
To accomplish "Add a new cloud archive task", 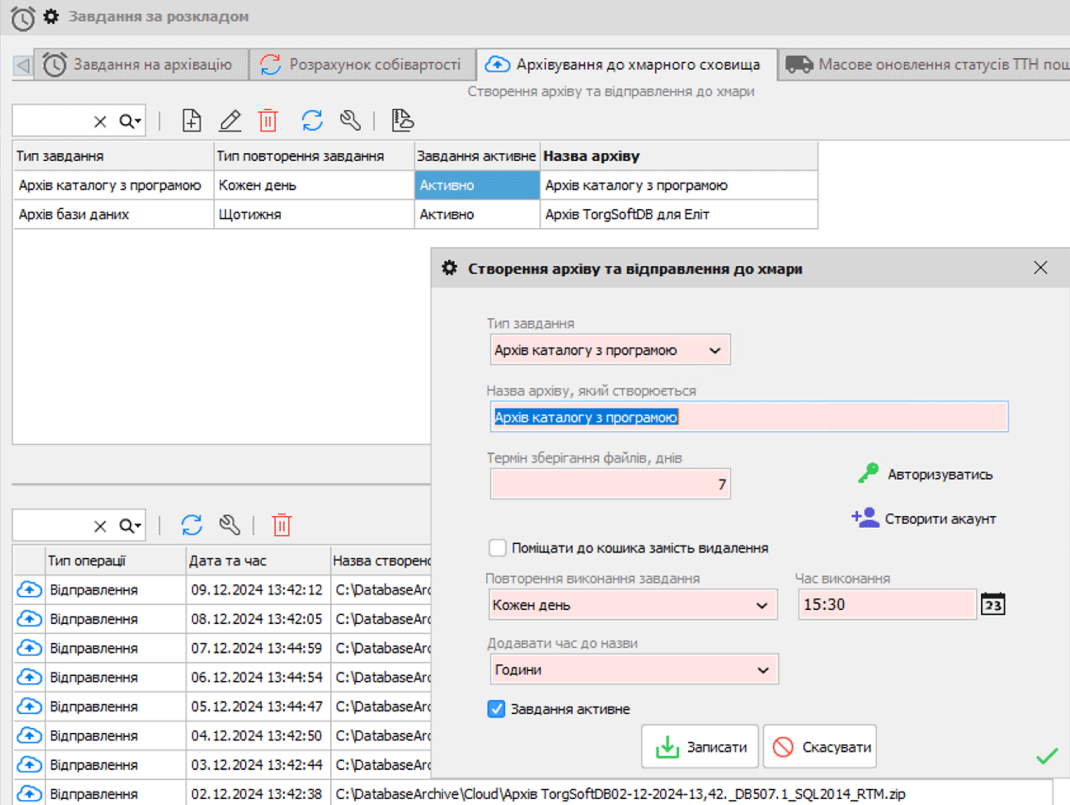I will click(192, 121).
